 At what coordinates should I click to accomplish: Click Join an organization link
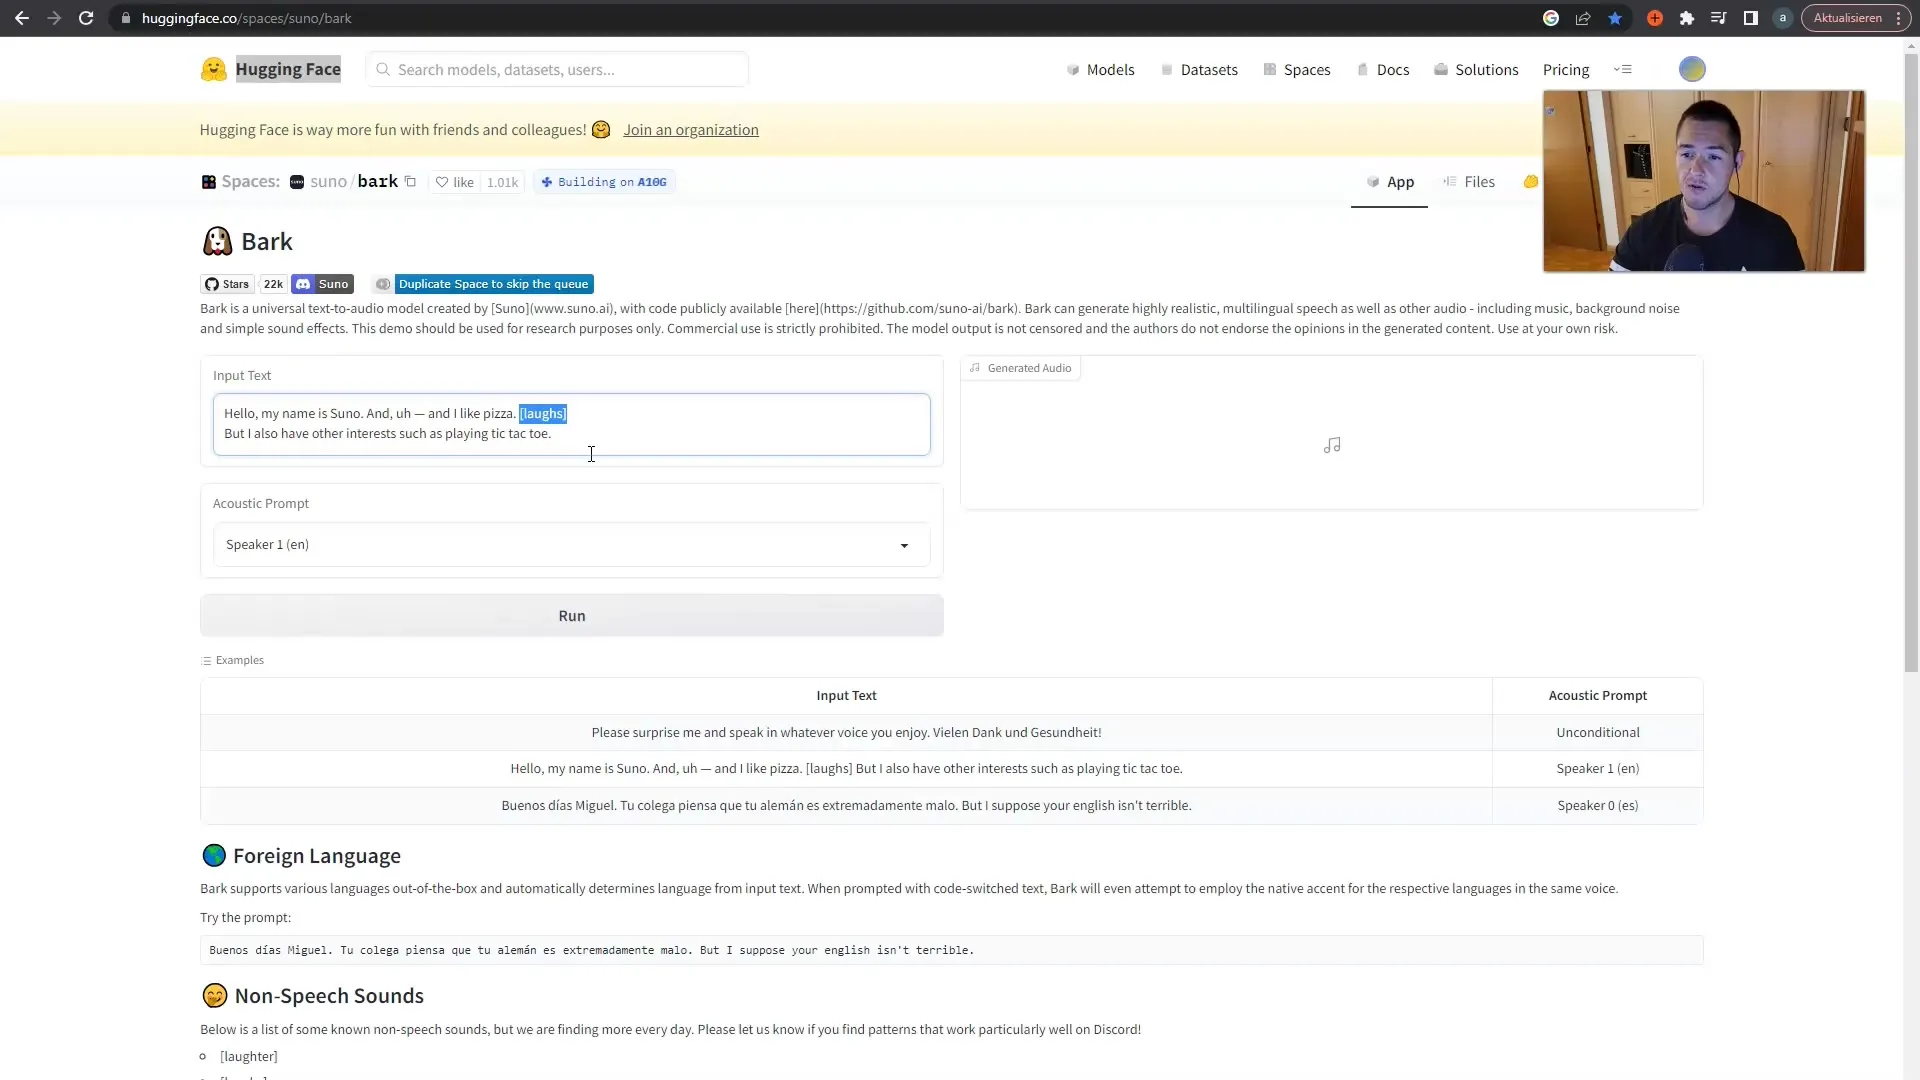(691, 129)
